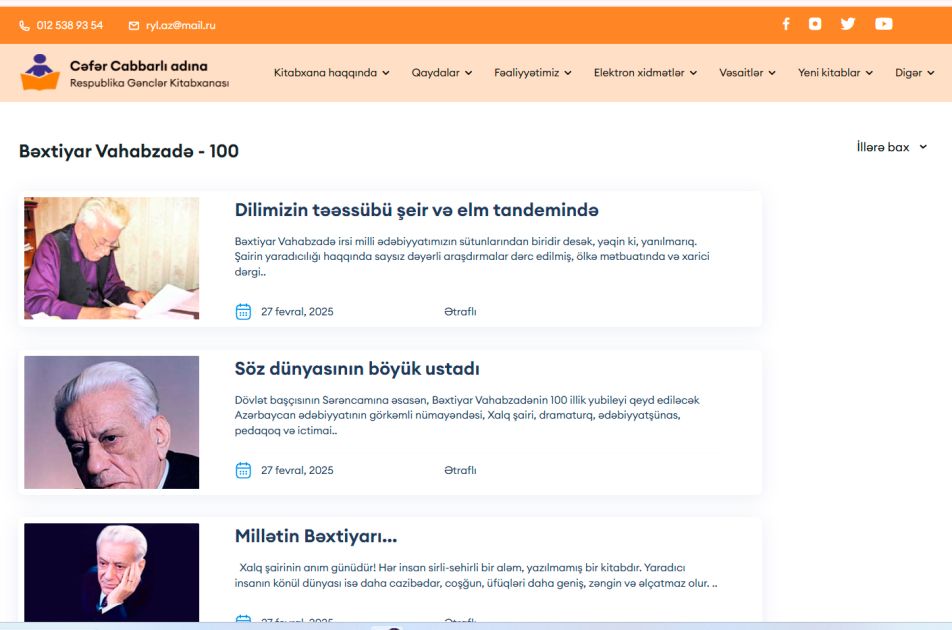This screenshot has height=630, width=952.
Task: Expand the Kitabxana haqqında menu
Action: (332, 73)
